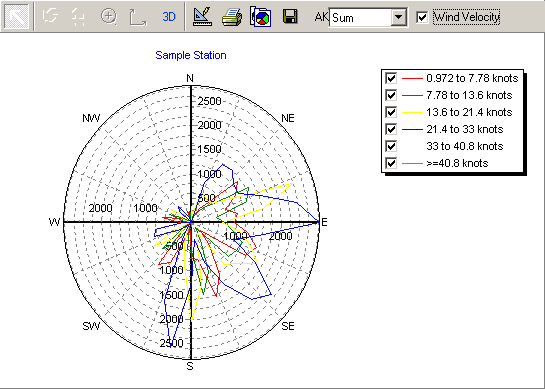Select the arrow pointer tool
Image resolution: width=545 pixels, height=389 pixels.
click(16, 16)
